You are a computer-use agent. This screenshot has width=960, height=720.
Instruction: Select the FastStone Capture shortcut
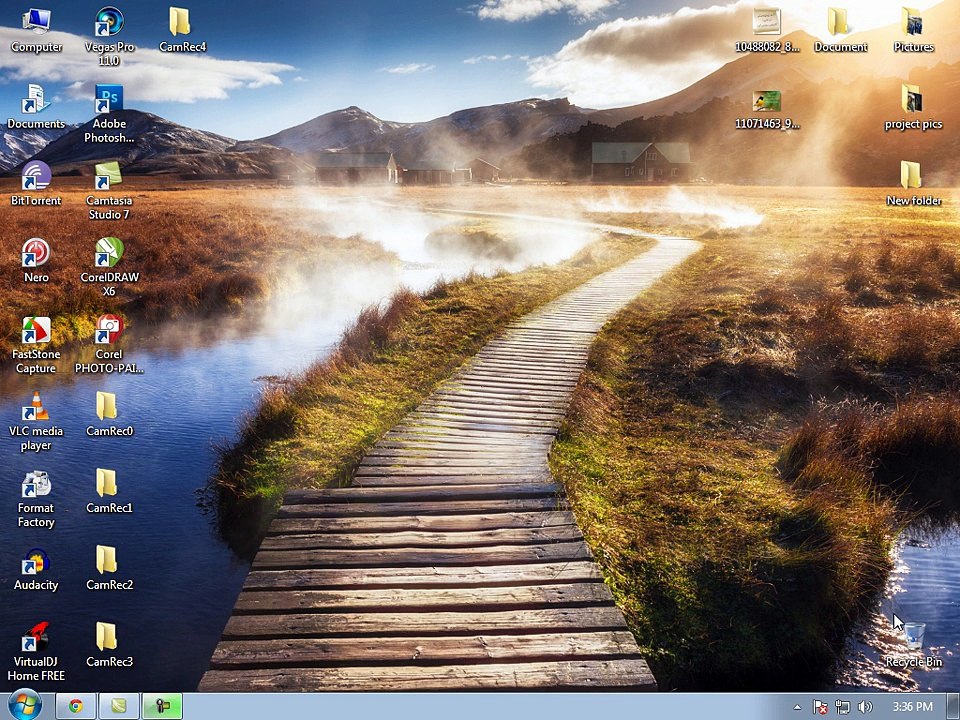(x=36, y=345)
